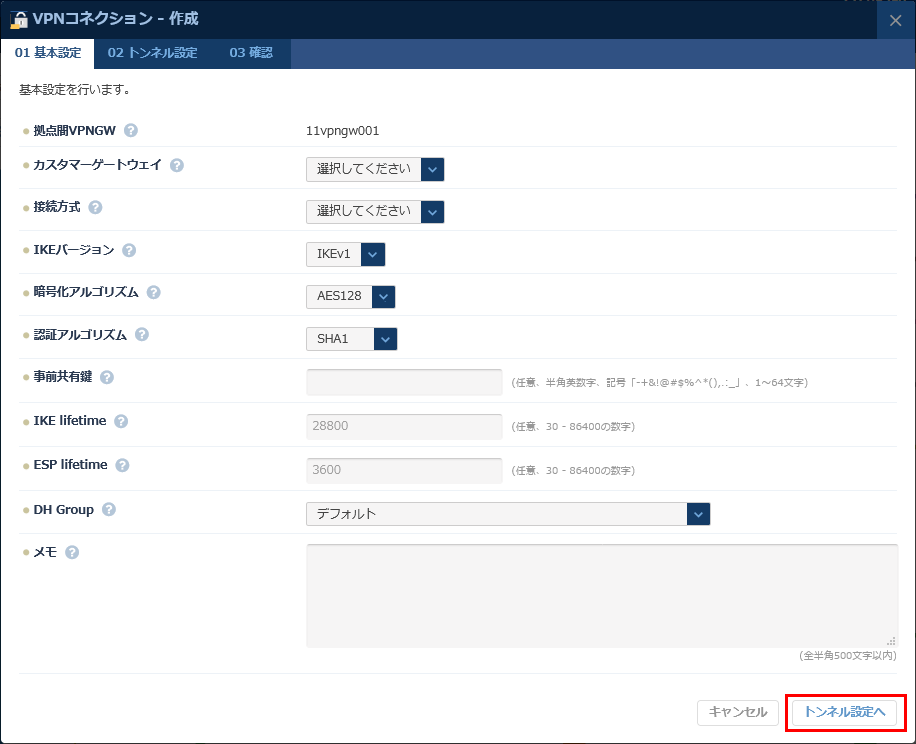Image resolution: width=916 pixels, height=744 pixels.
Task: Focus the メモ text area
Action: point(601,595)
